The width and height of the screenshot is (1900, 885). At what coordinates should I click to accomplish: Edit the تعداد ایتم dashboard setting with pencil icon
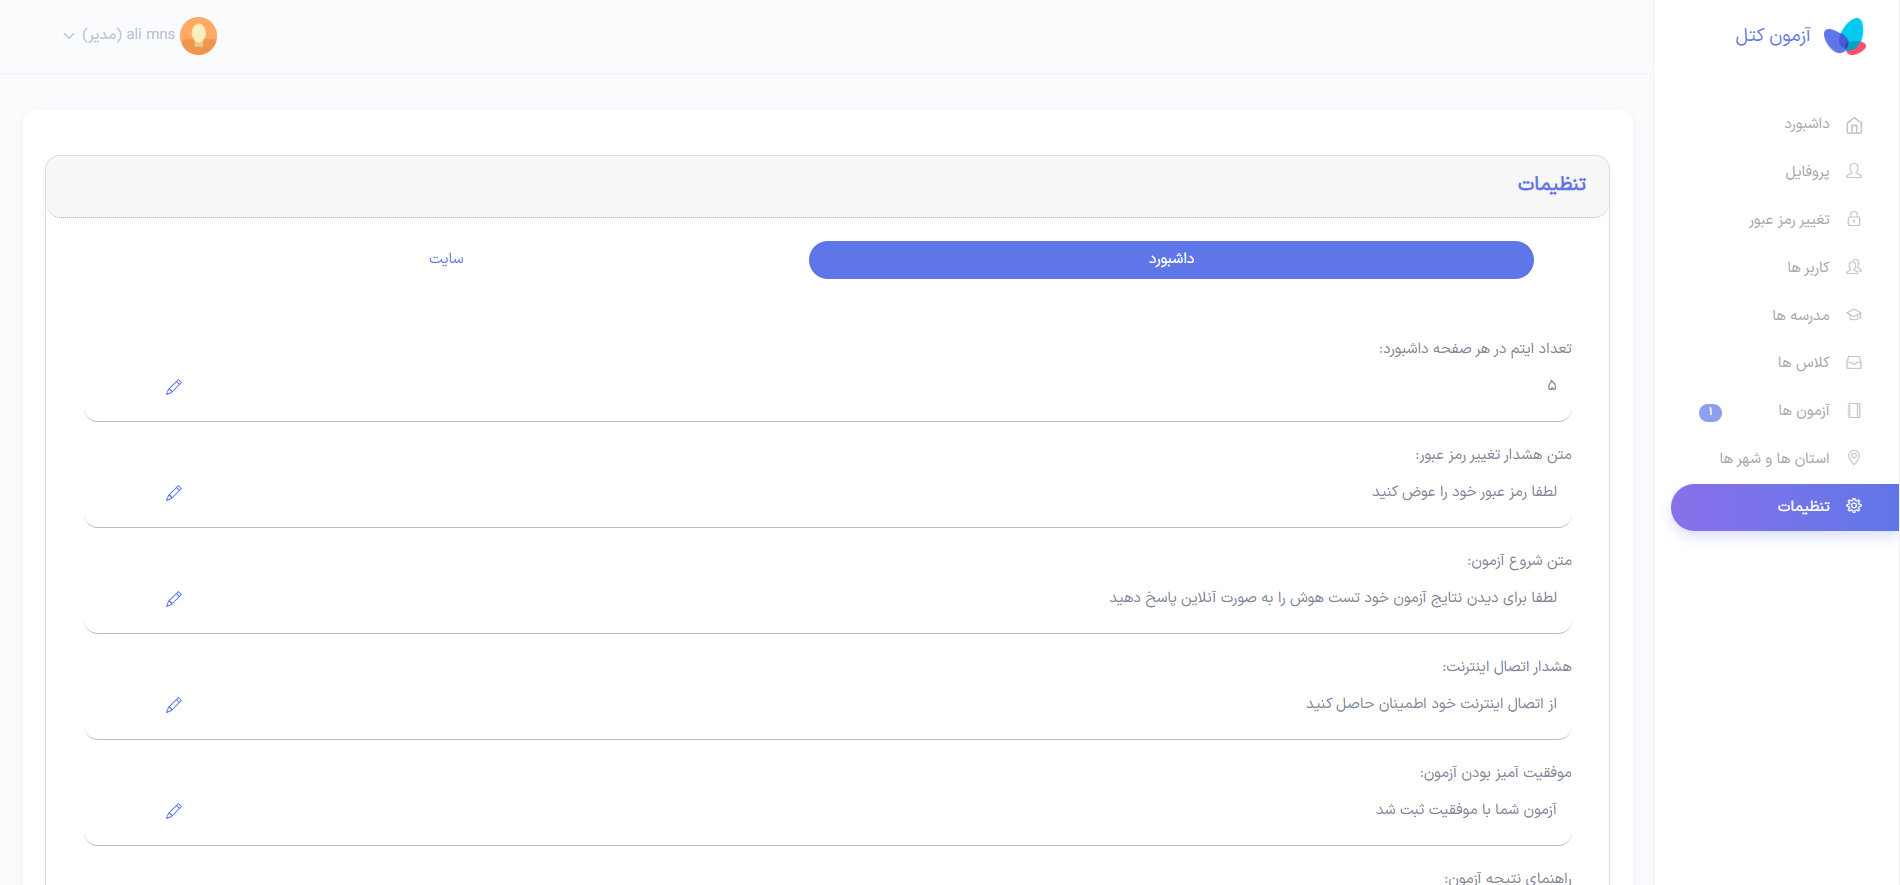coord(174,387)
